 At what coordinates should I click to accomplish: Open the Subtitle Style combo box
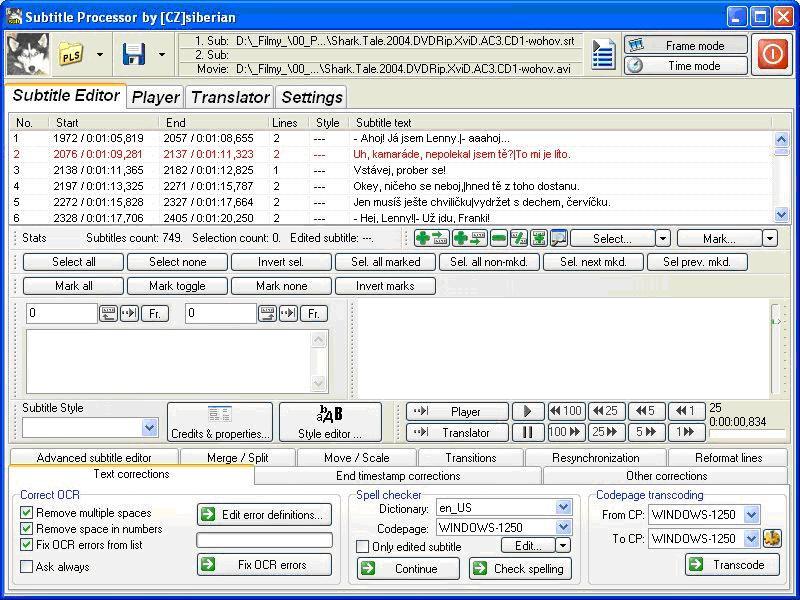pyautogui.click(x=90, y=428)
